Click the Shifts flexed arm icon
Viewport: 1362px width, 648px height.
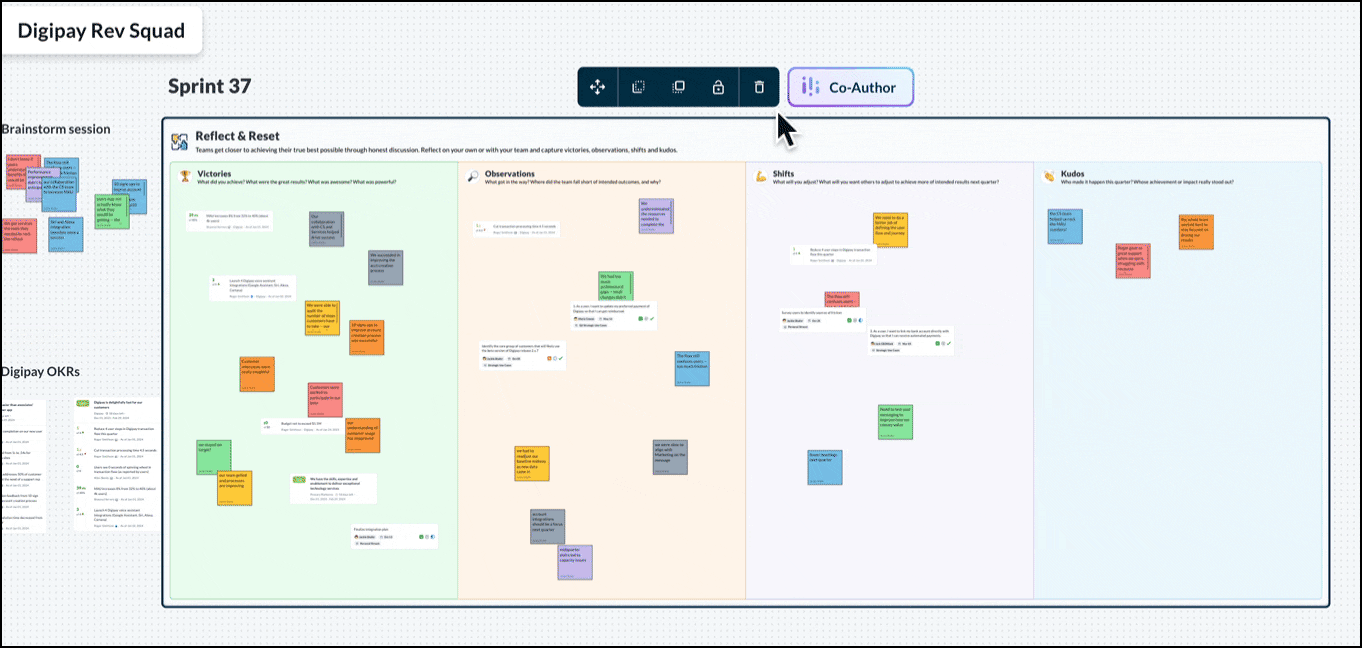762,175
